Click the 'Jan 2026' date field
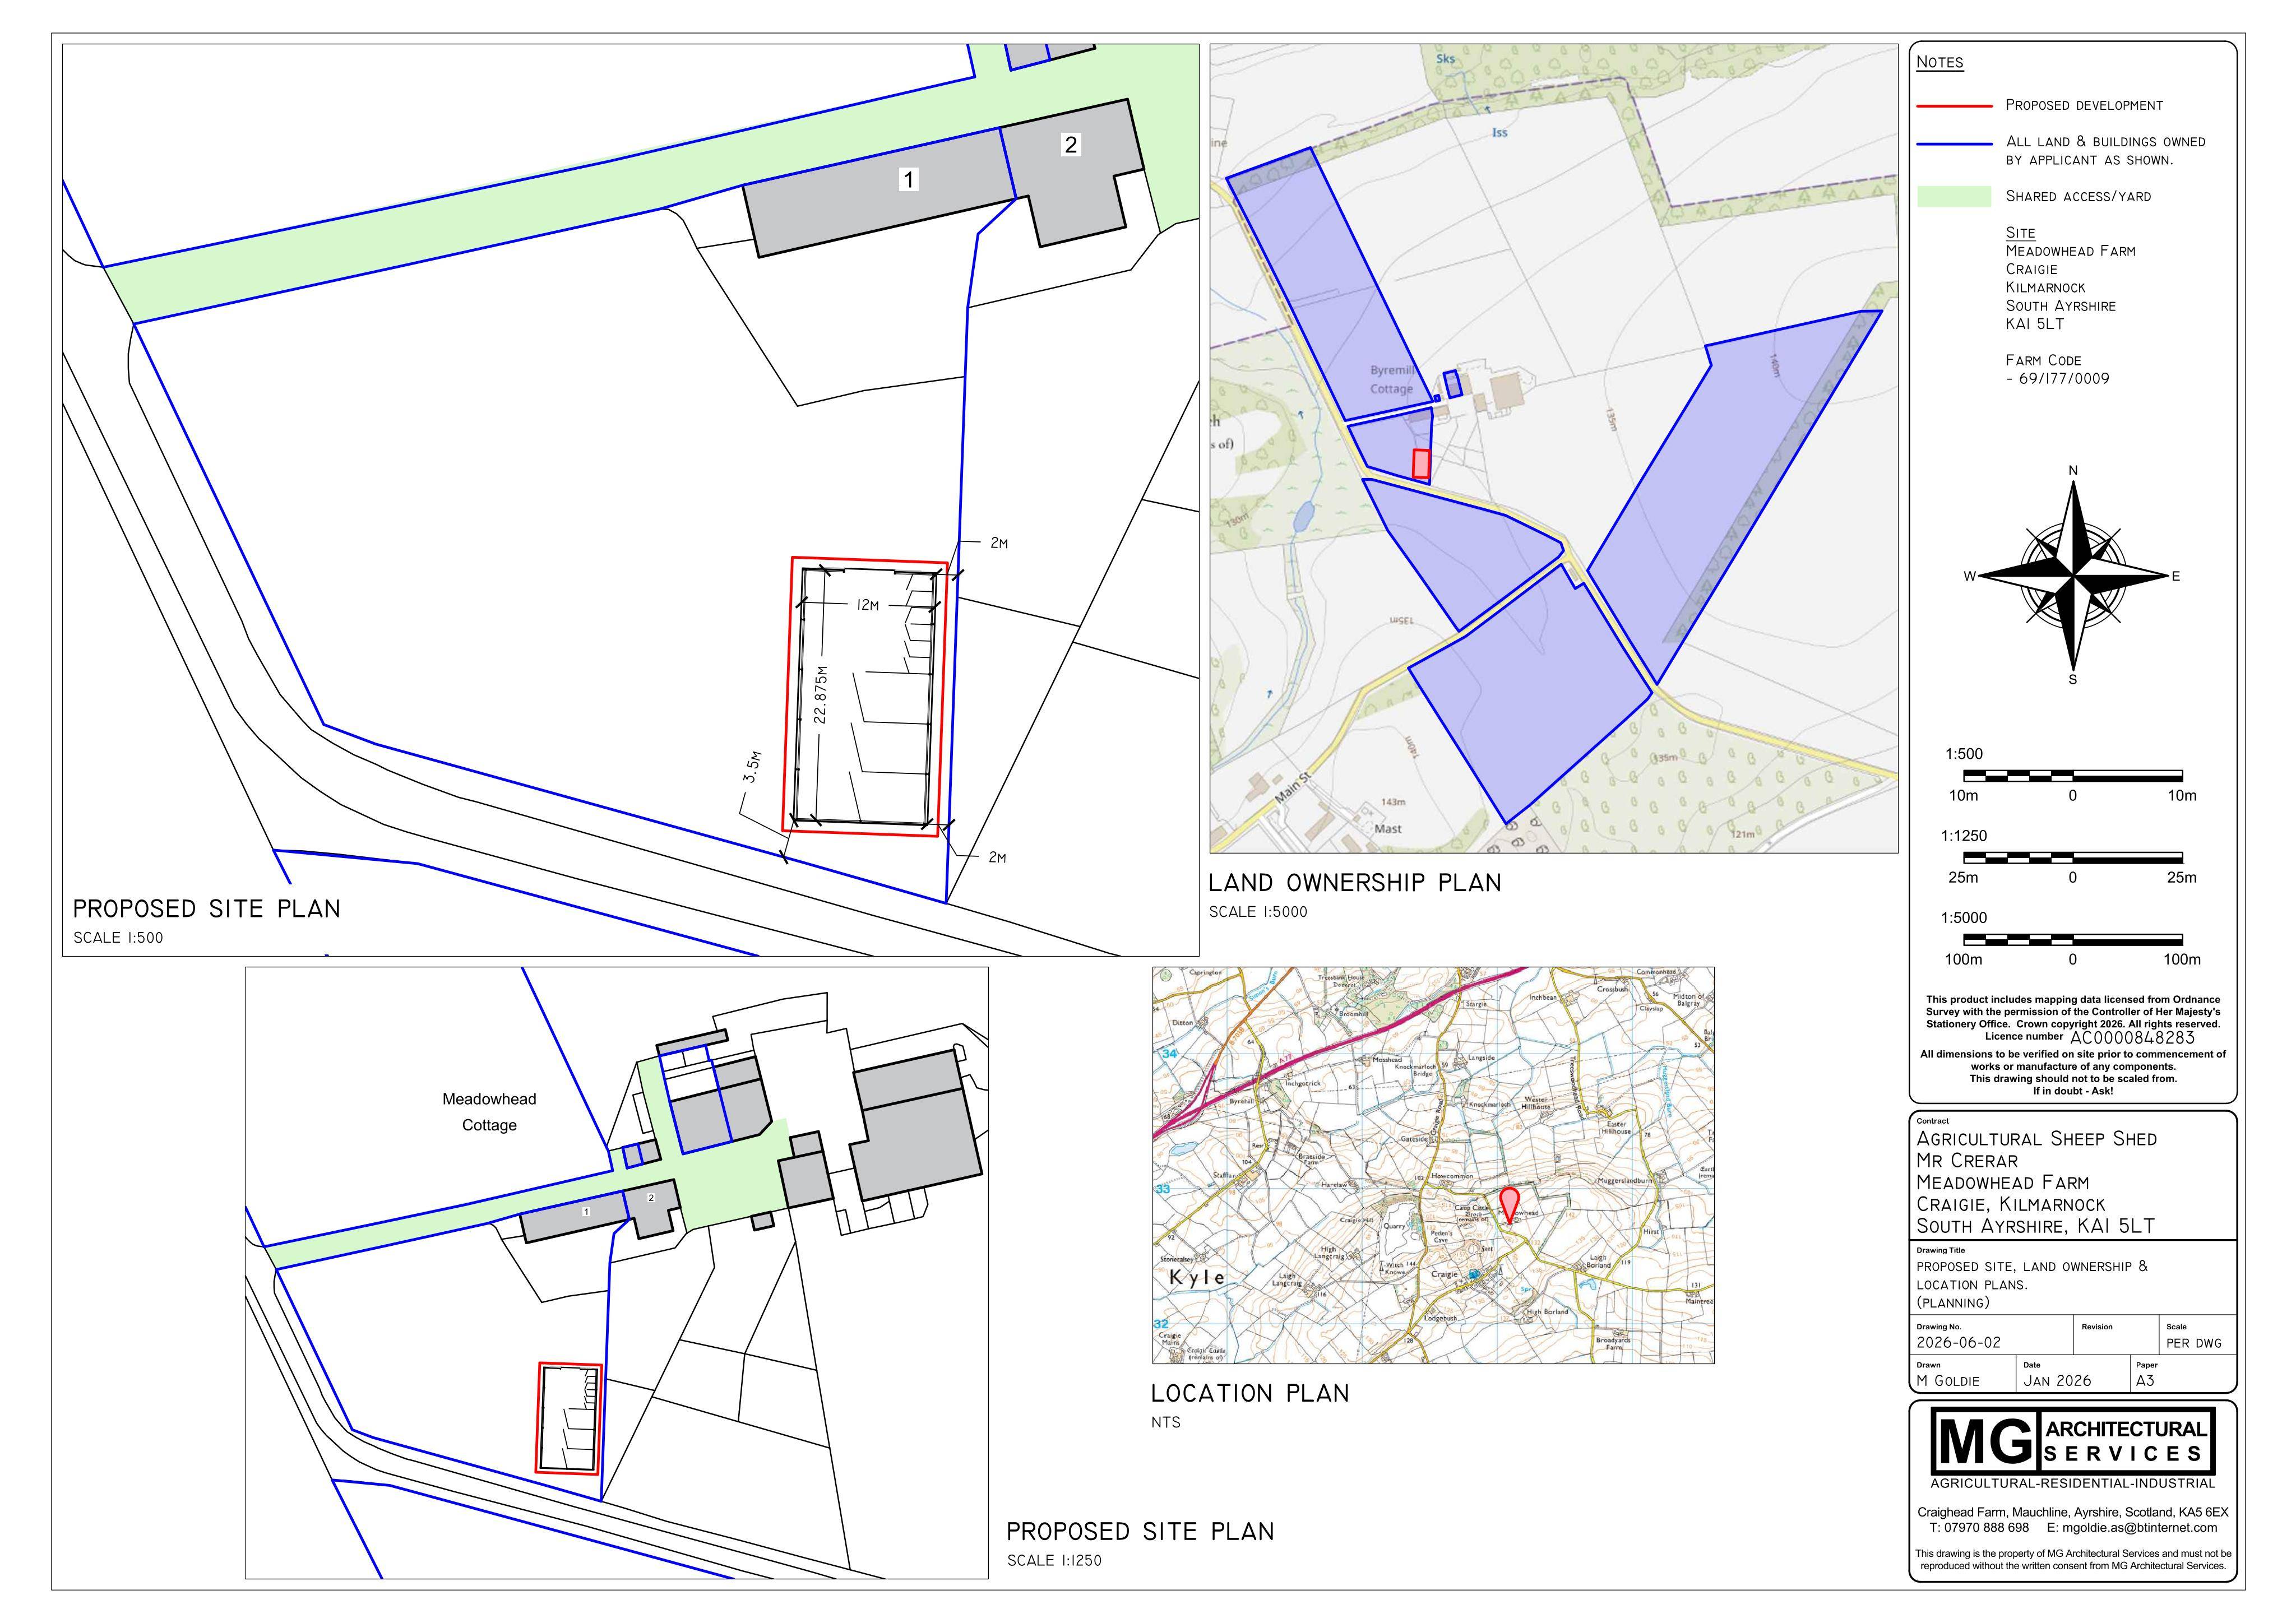The height and width of the screenshot is (1623, 2296). 2057,1381
